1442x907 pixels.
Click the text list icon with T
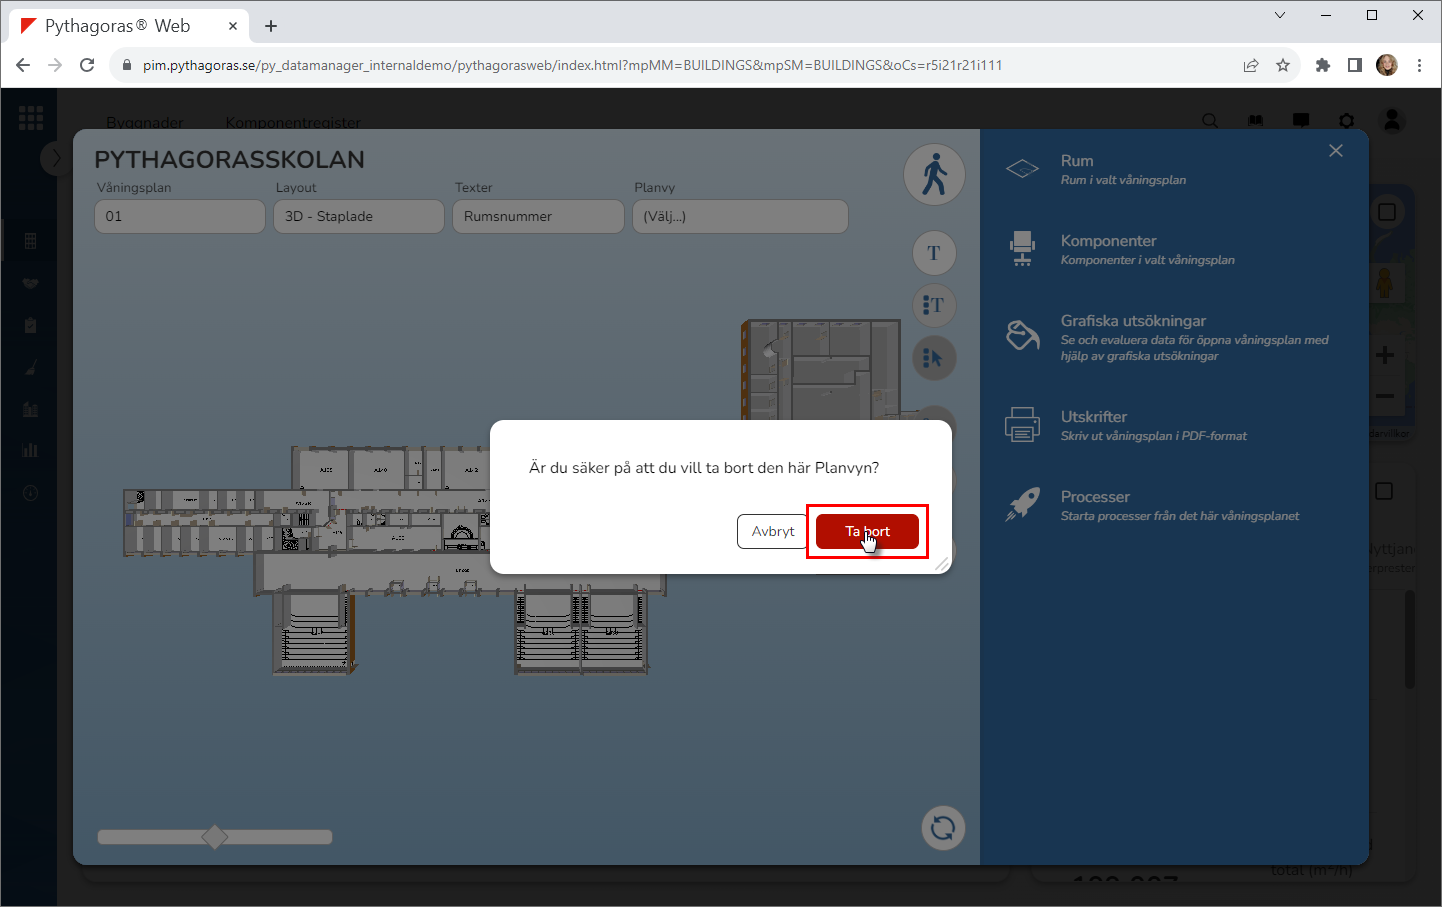click(934, 305)
